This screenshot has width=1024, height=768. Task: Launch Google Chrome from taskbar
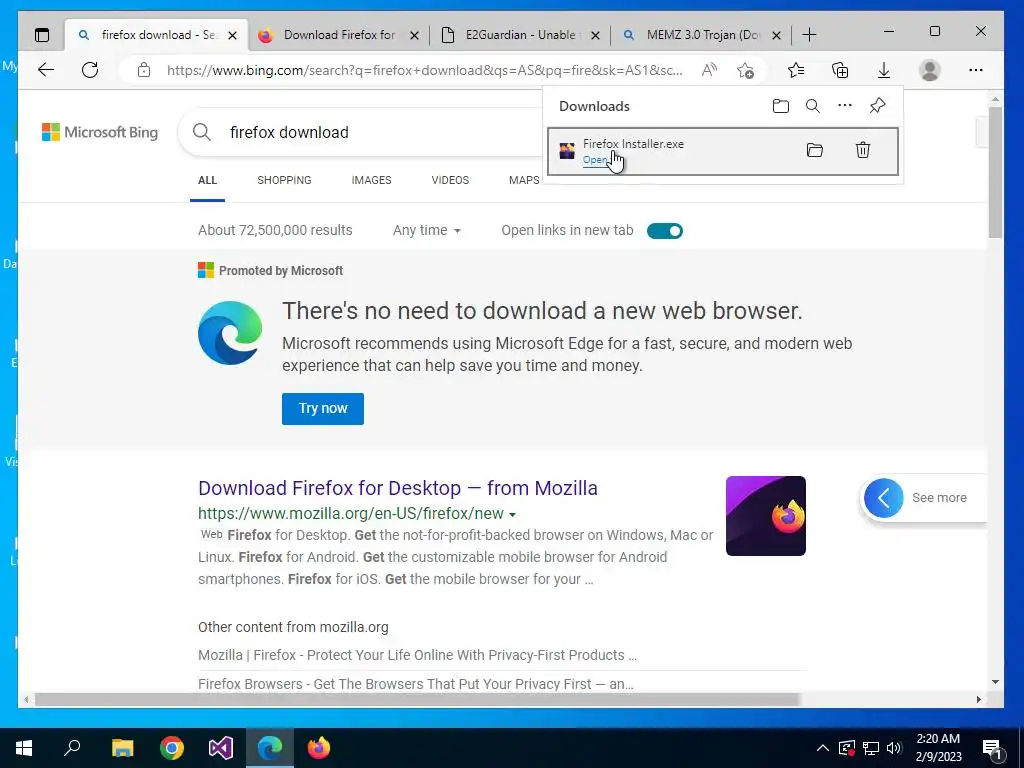[x=172, y=748]
